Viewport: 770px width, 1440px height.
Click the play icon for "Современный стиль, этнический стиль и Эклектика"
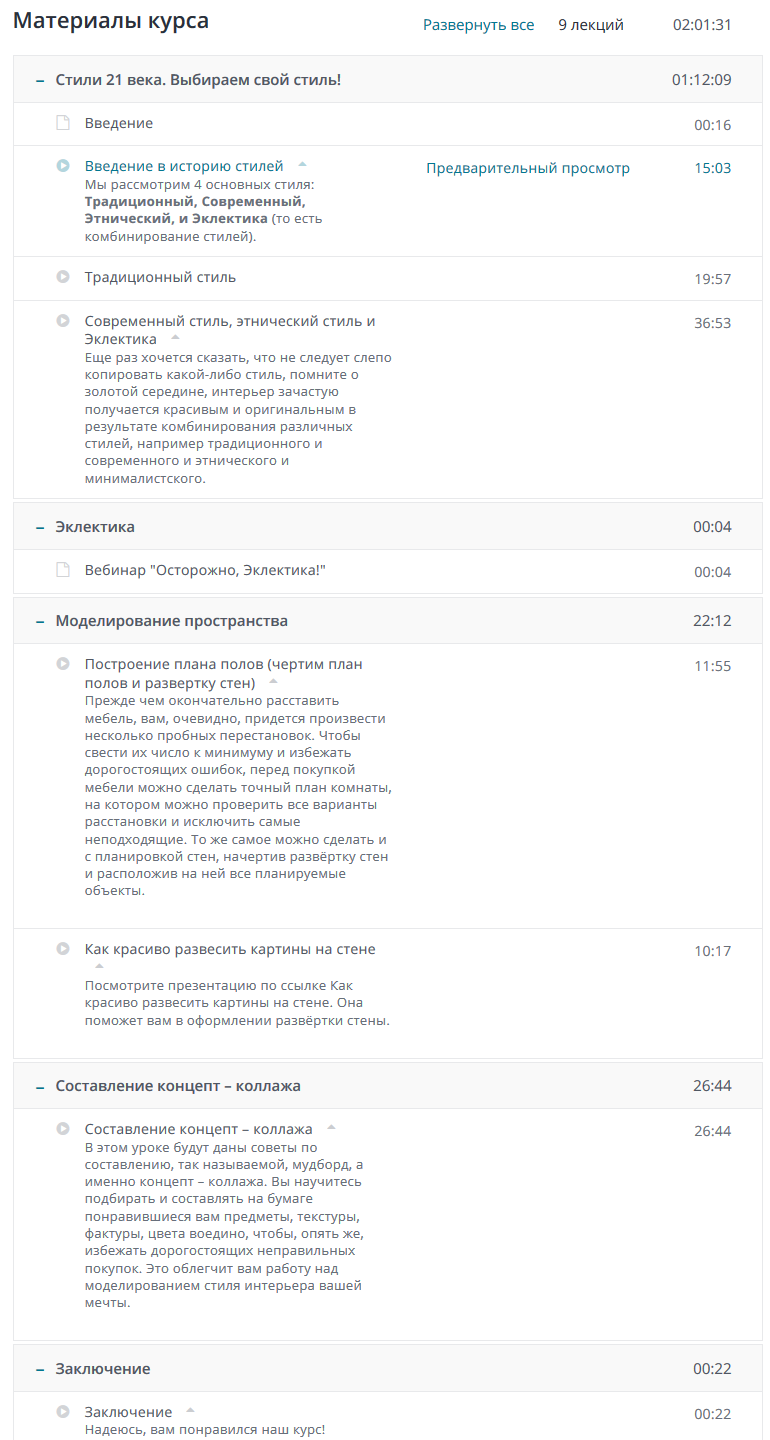pyautogui.click(x=62, y=322)
